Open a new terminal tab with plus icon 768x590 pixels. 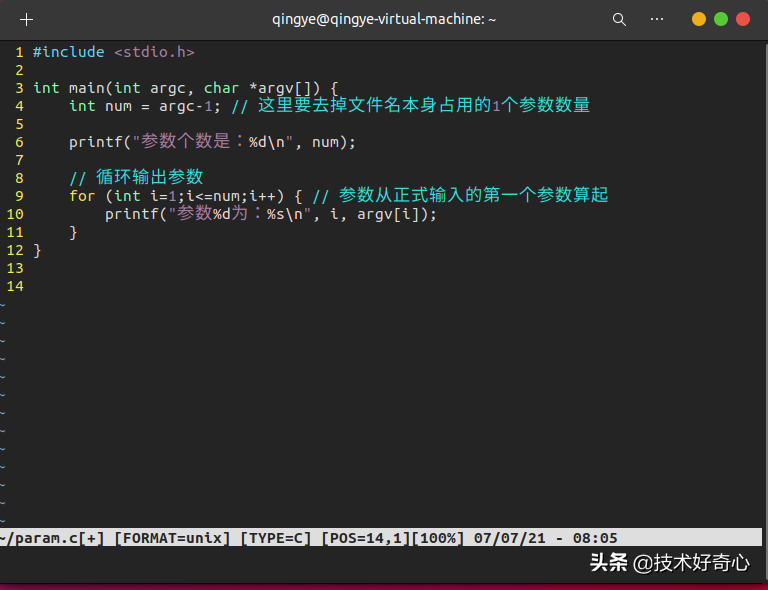[x=26, y=19]
